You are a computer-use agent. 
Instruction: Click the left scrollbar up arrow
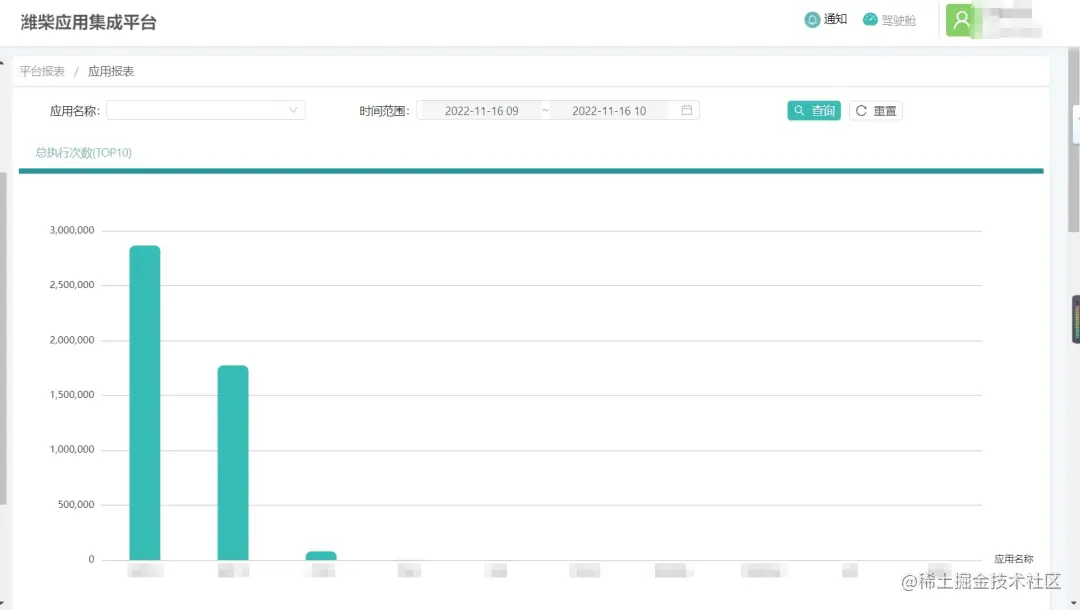[x=2, y=63]
